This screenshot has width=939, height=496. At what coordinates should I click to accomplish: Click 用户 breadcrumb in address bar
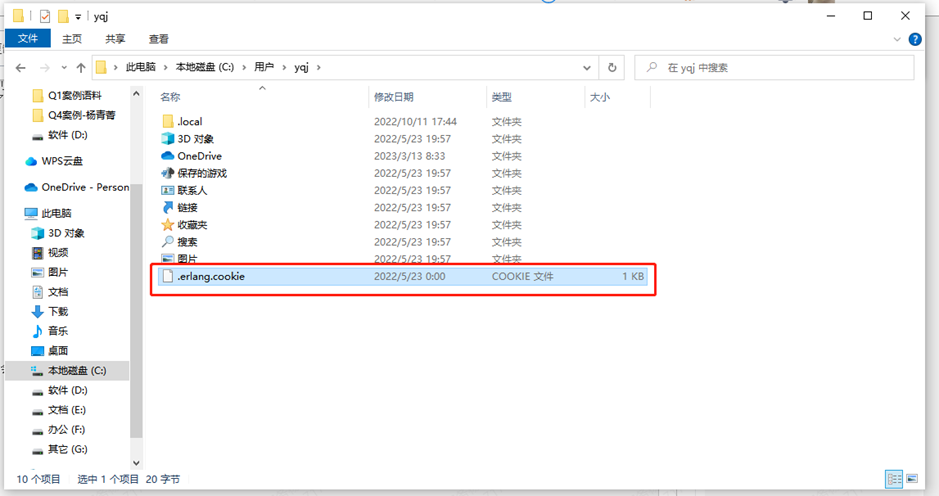point(263,67)
